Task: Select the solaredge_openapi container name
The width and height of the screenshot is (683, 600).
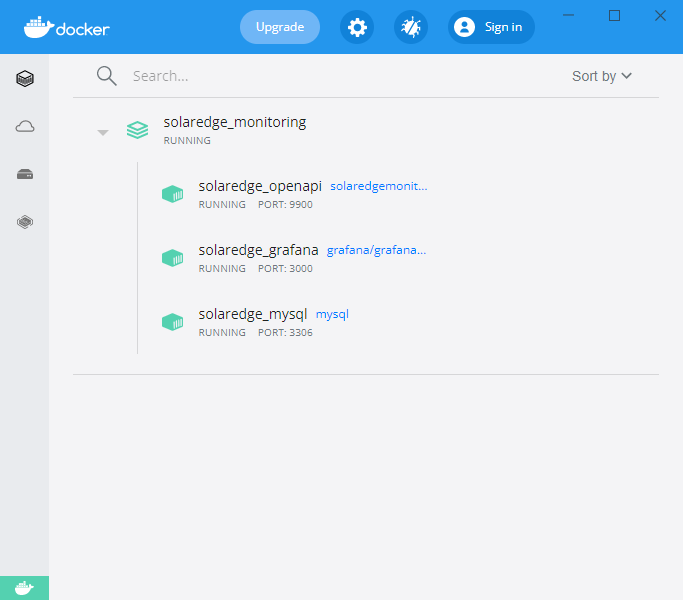Action: (260, 186)
